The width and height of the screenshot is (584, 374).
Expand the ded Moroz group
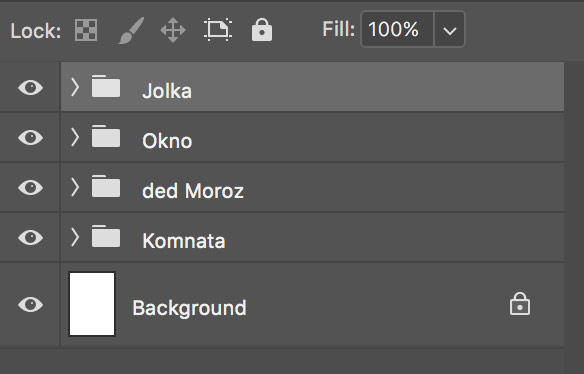click(75, 187)
